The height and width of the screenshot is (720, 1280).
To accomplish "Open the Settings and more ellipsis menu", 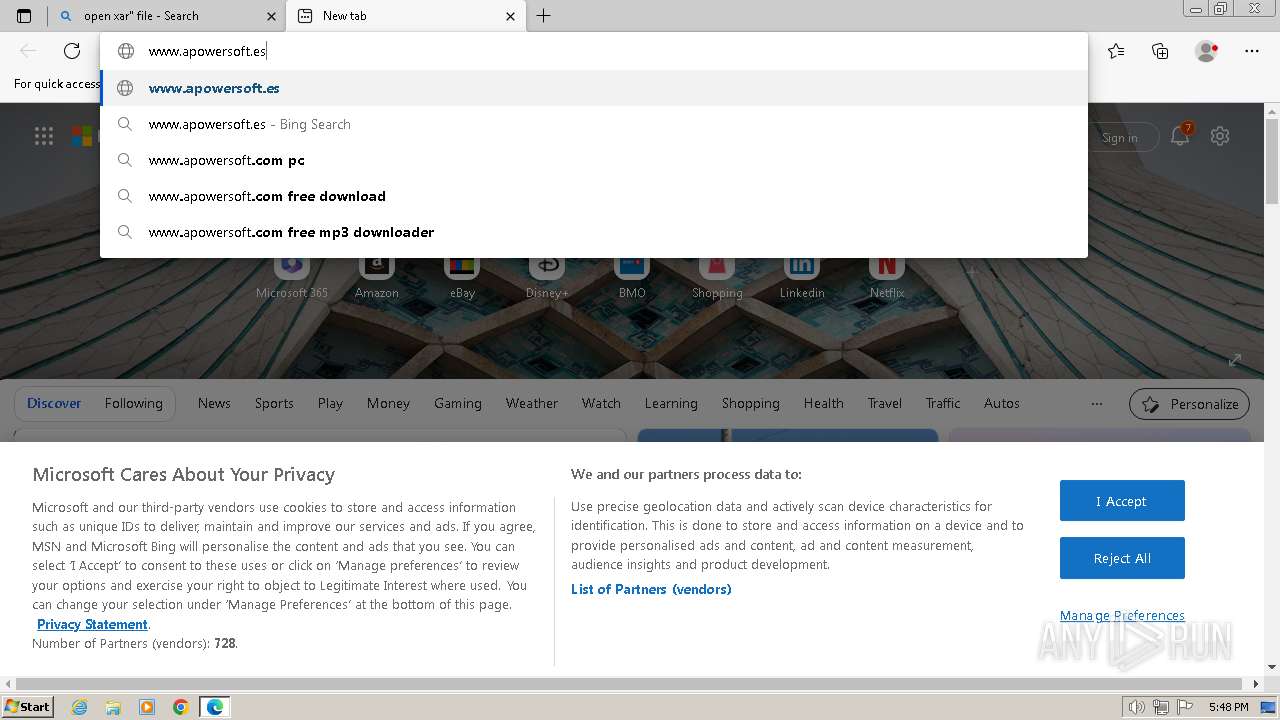I will (x=1252, y=51).
